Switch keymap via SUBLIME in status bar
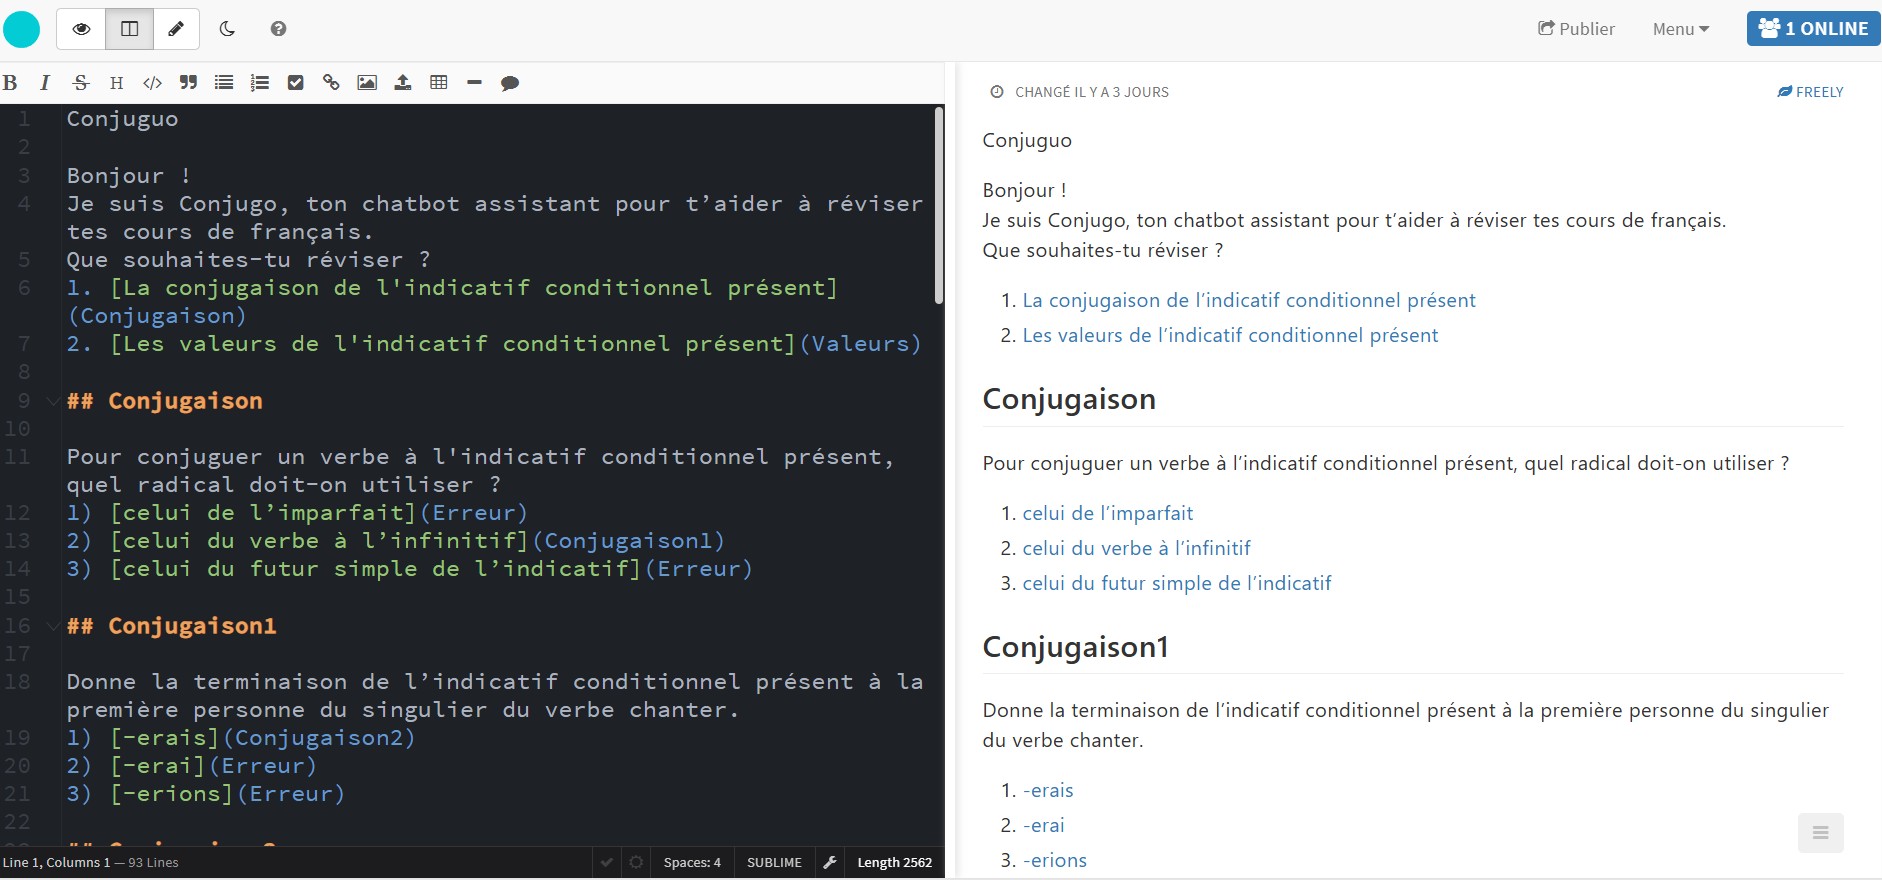Screen dimensions: 1882x880 [x=774, y=862]
